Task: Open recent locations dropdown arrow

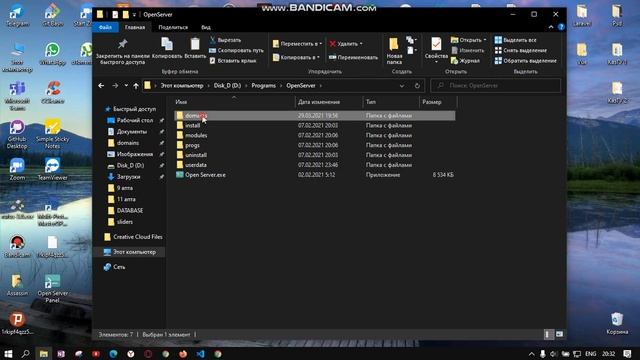Action: coord(126,86)
